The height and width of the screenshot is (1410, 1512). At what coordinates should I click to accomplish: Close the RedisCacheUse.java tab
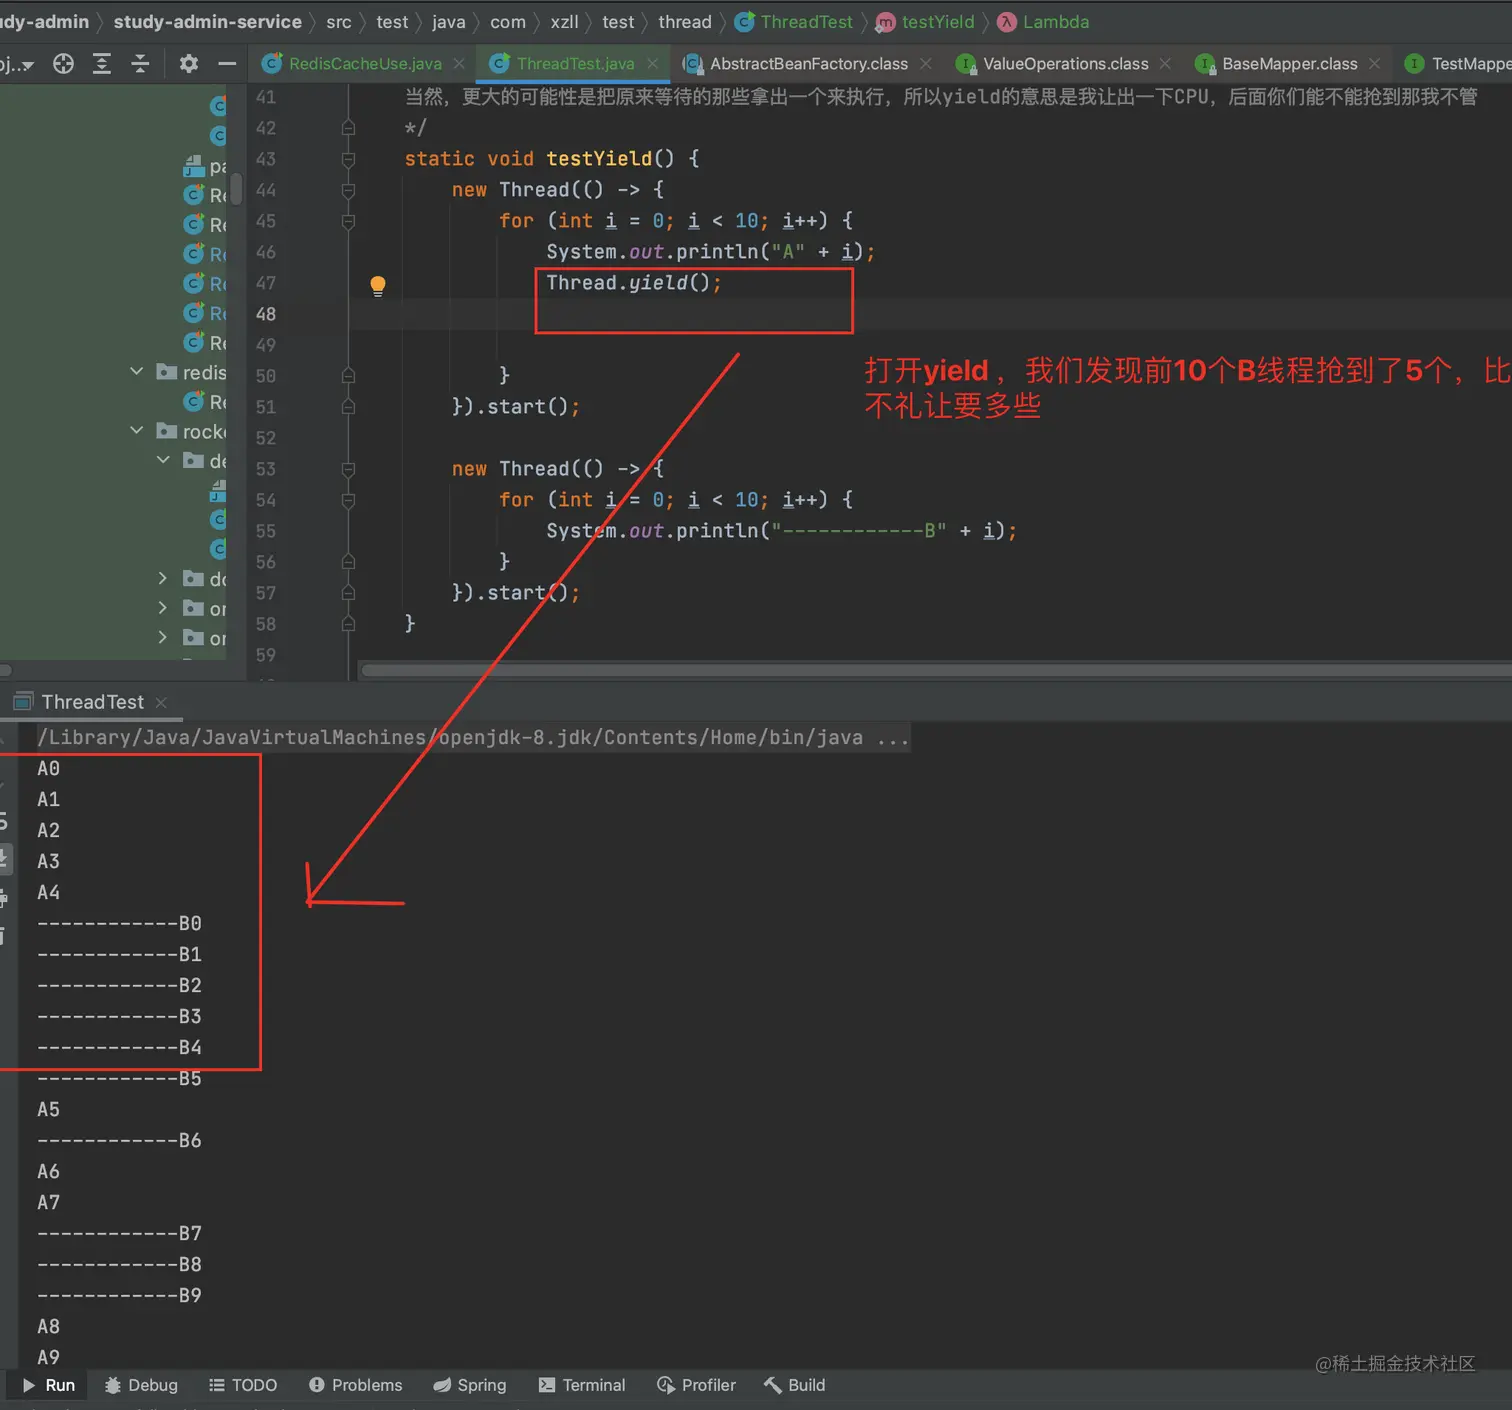459,64
